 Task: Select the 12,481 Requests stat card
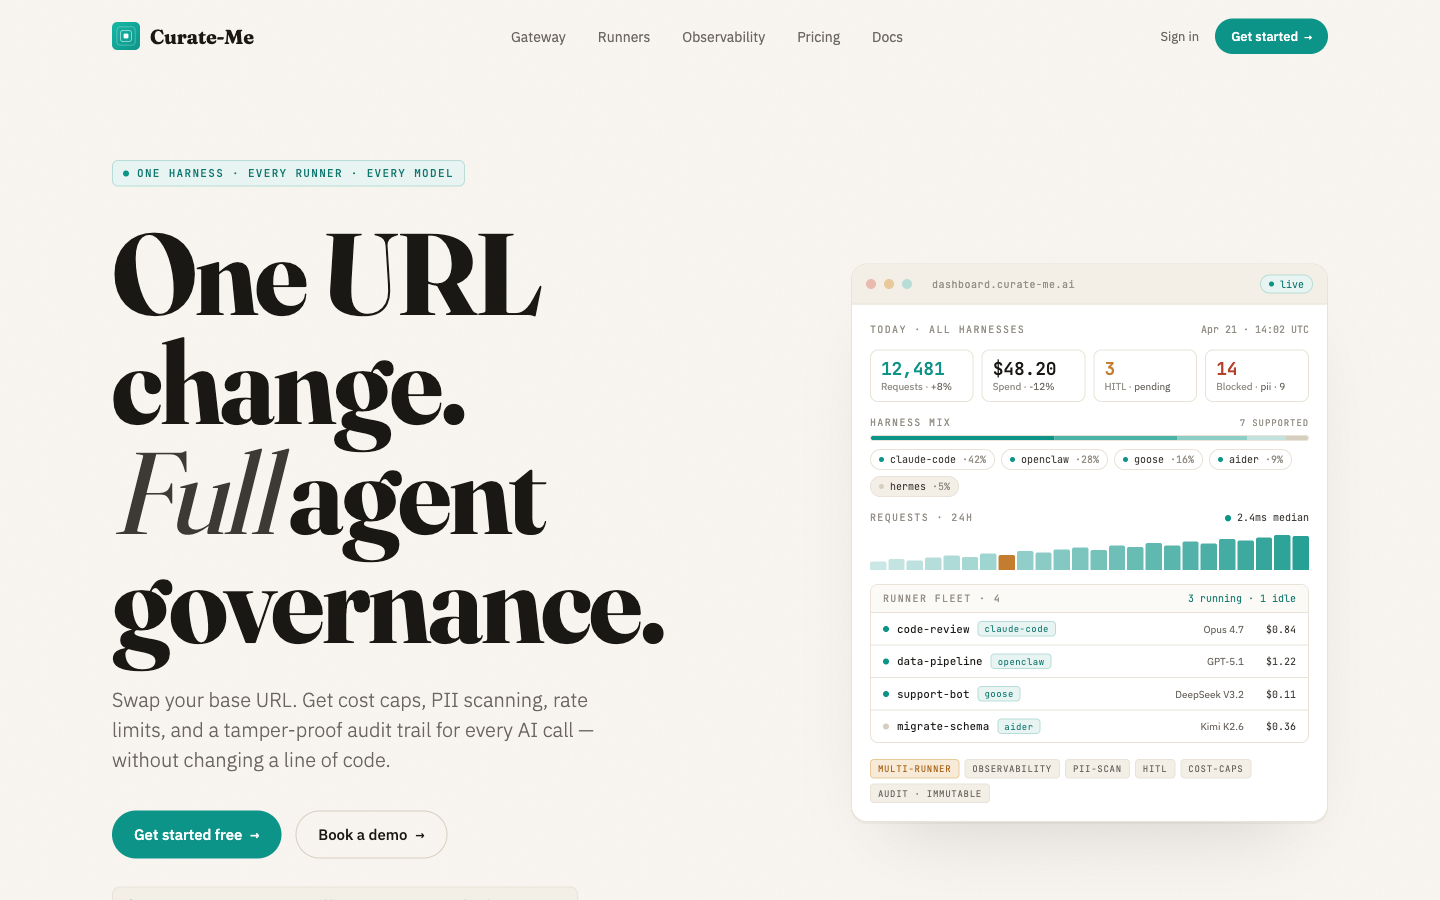921,376
